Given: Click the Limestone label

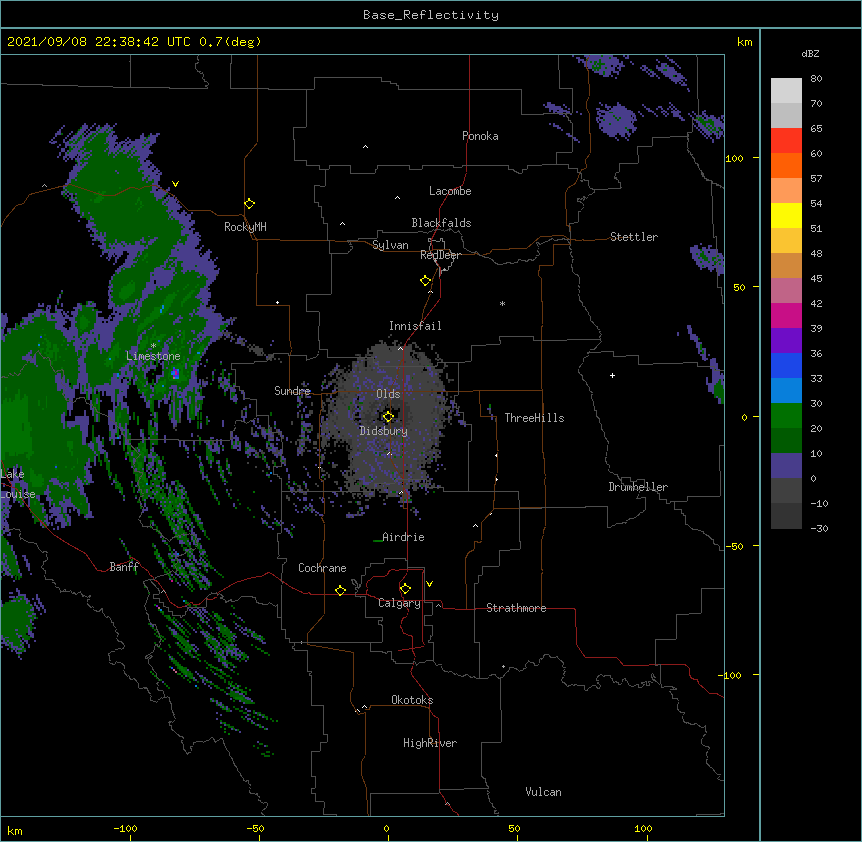Looking at the screenshot, I should tap(153, 356).
